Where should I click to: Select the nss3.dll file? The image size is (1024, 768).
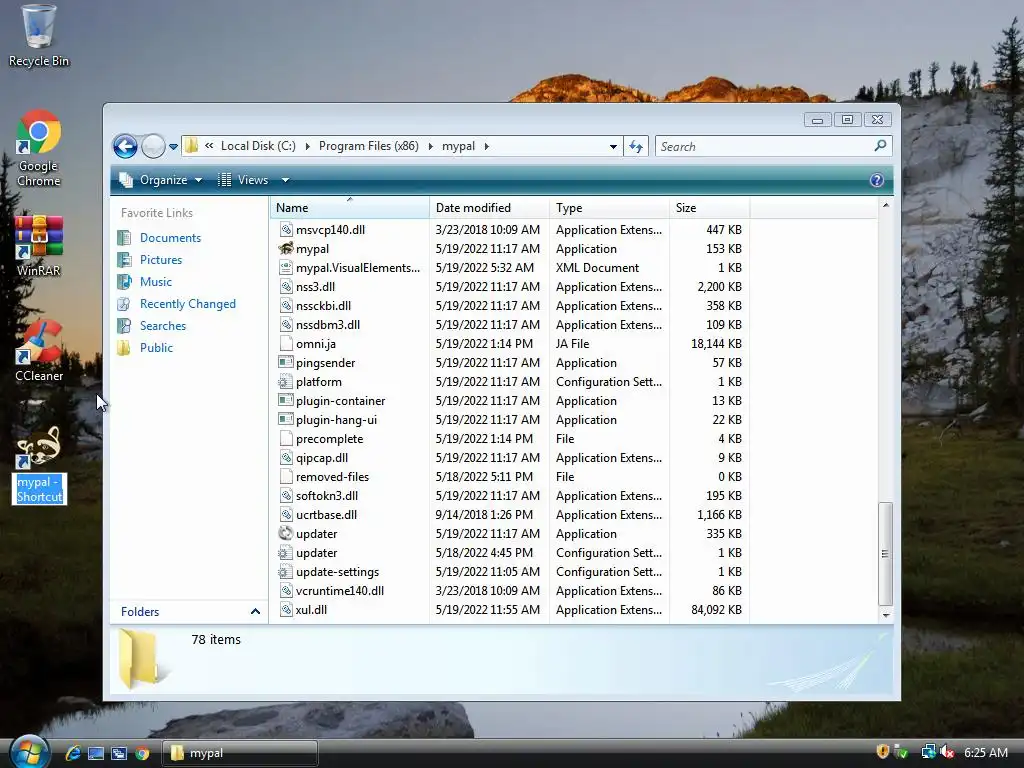click(x=315, y=287)
